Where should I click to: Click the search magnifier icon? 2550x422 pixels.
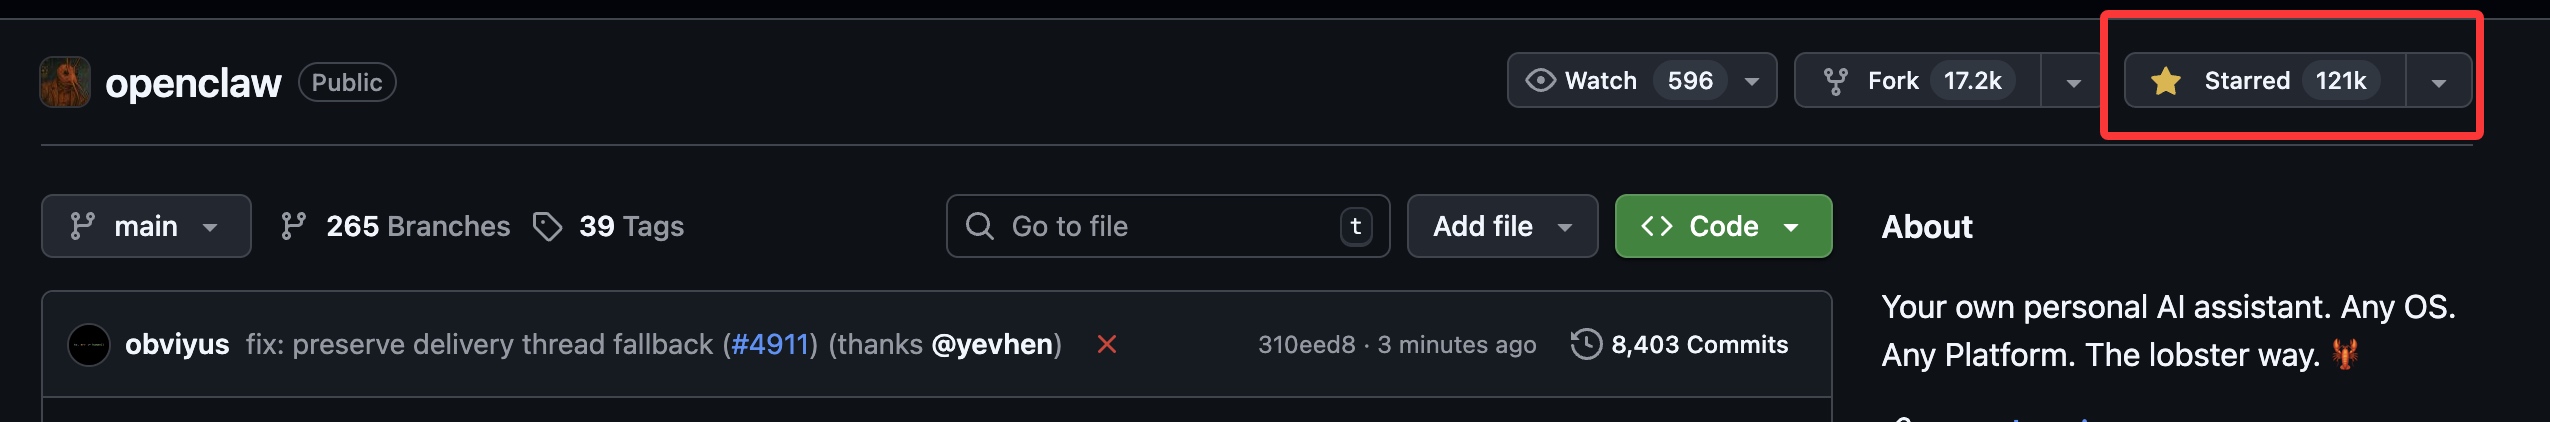[x=980, y=226]
